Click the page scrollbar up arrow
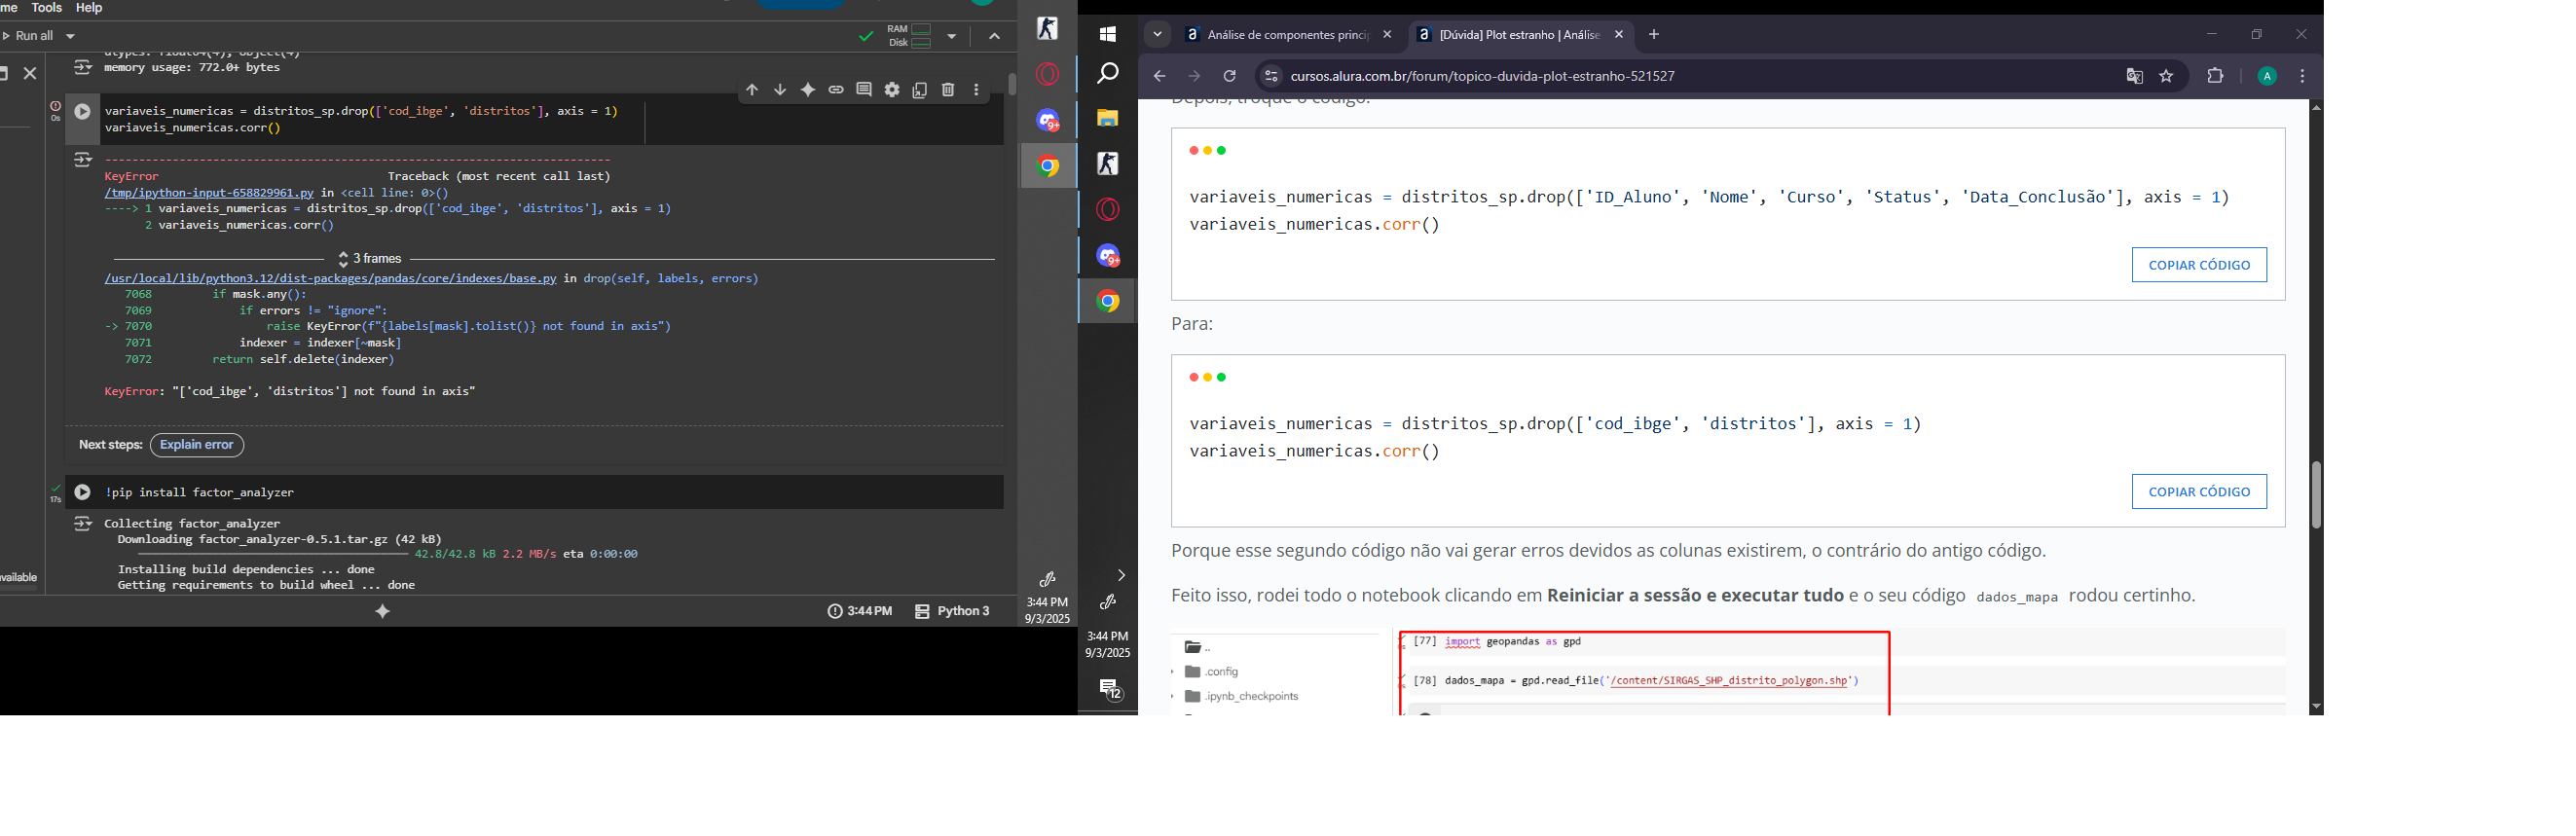 [x=2316, y=107]
